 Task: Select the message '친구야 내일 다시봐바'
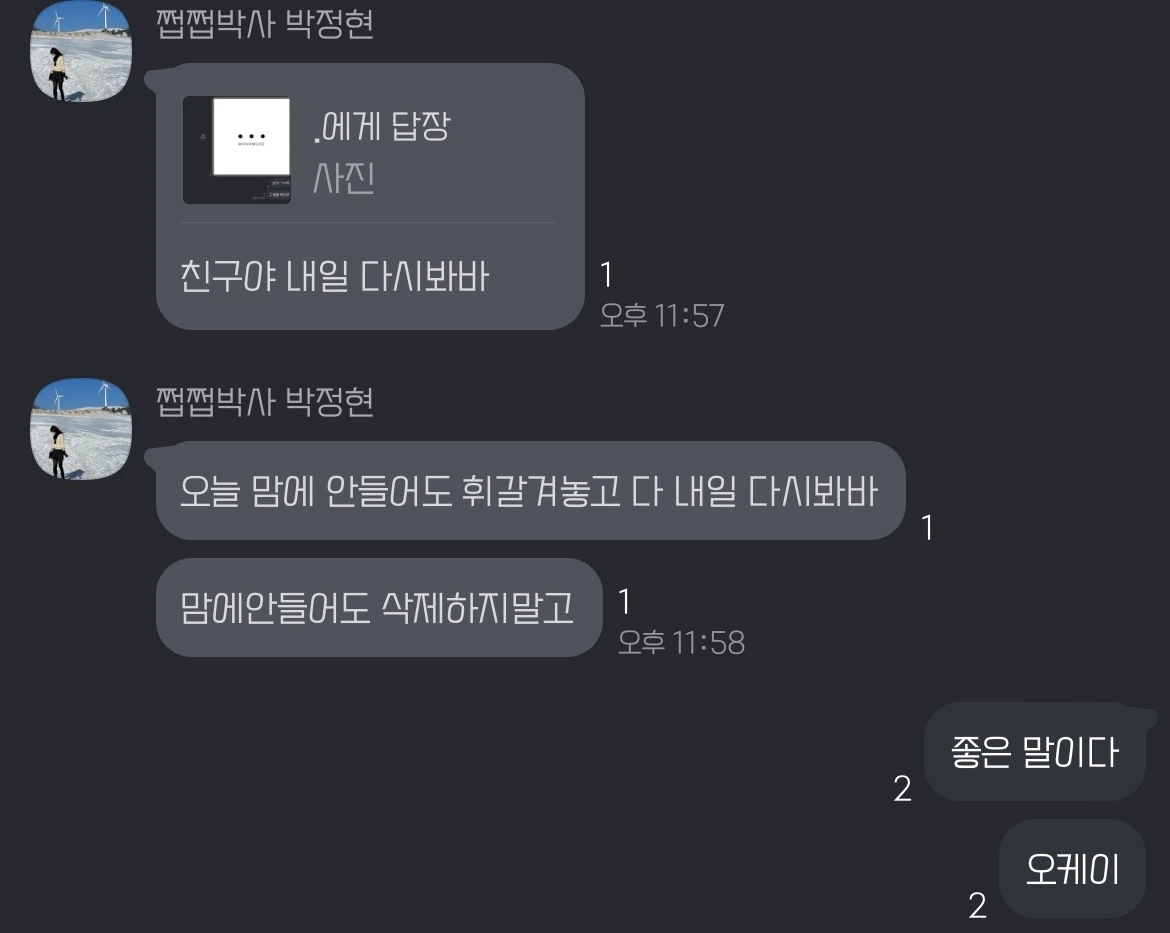[x=334, y=277]
